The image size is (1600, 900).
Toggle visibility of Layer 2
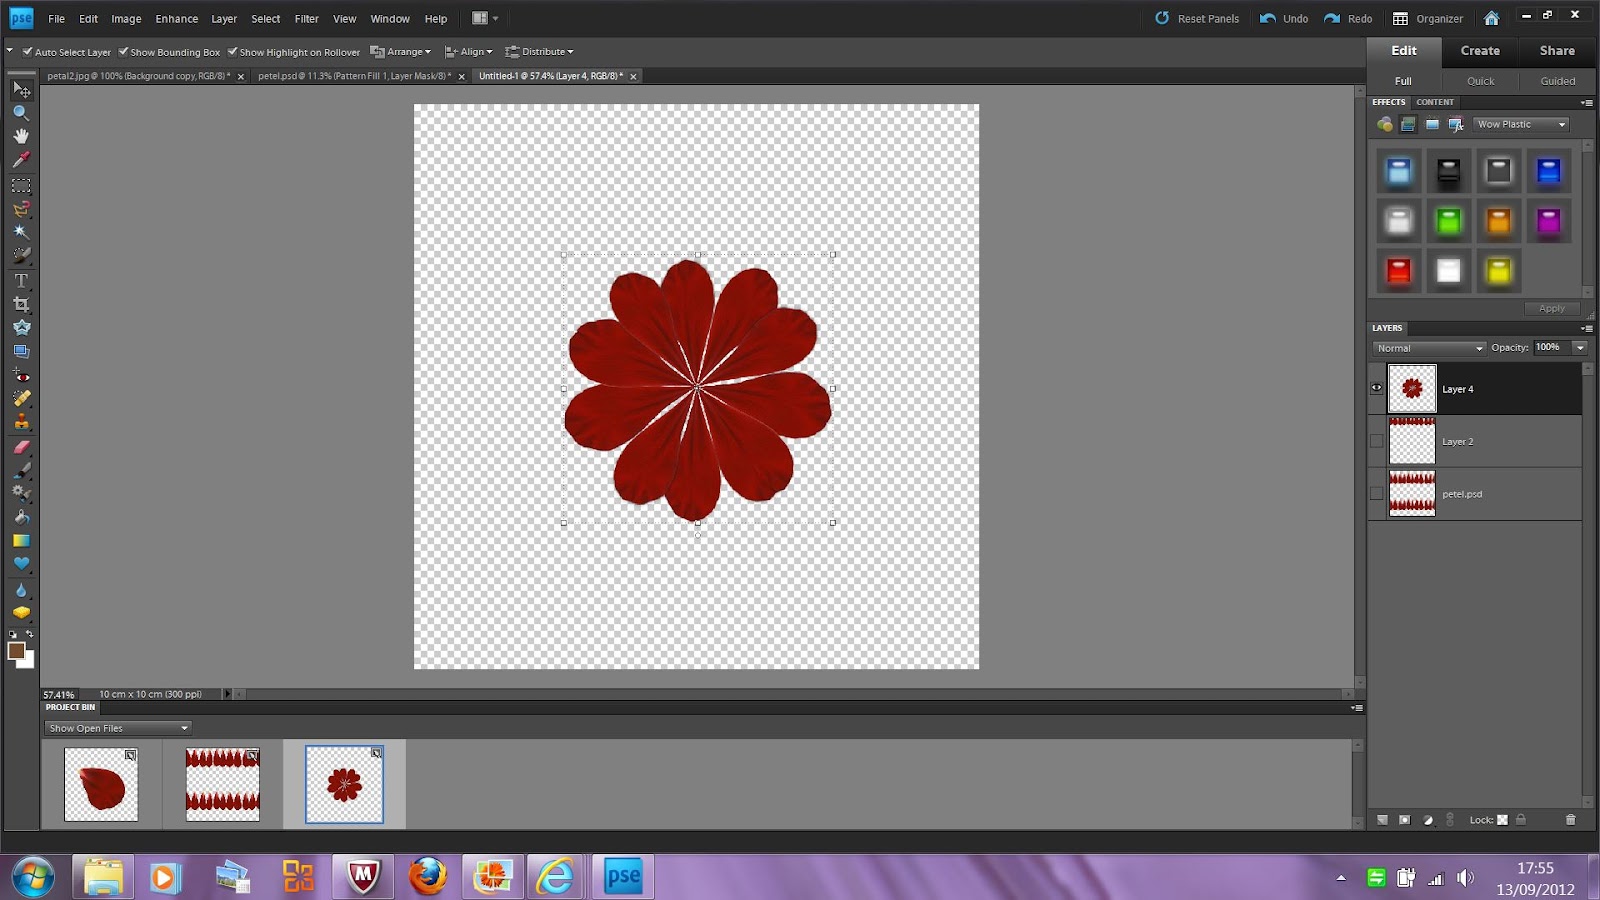[x=1377, y=441]
